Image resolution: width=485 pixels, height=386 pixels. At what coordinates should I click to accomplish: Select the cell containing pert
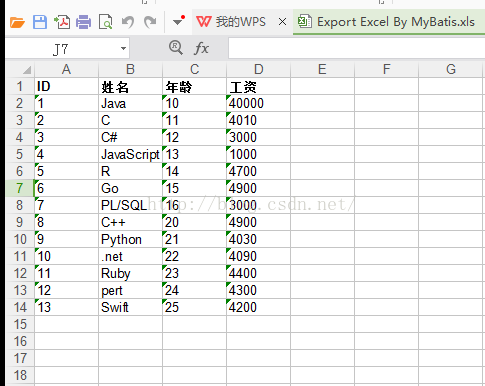pyautogui.click(x=130, y=290)
